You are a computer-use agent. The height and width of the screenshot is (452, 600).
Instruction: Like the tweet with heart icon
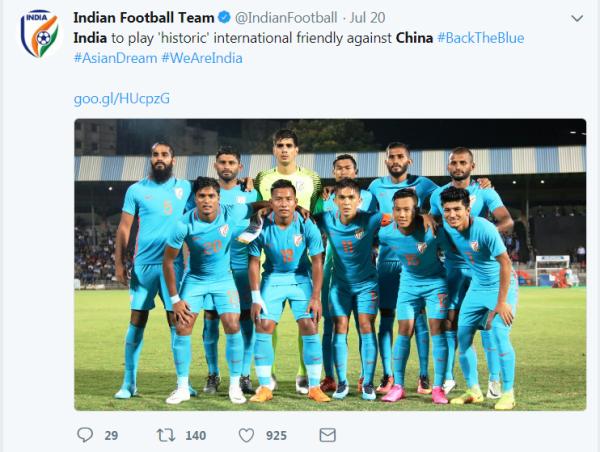(246, 435)
